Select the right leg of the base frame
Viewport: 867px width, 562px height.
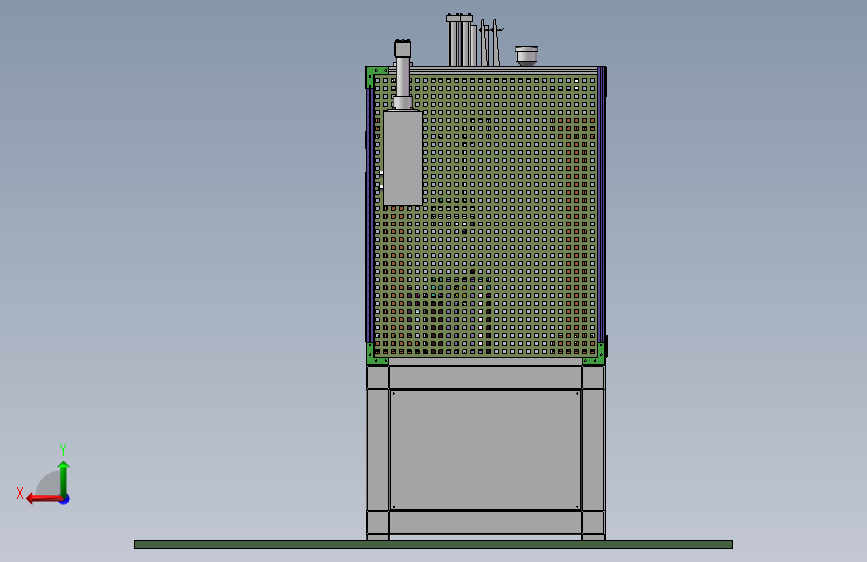(x=593, y=452)
